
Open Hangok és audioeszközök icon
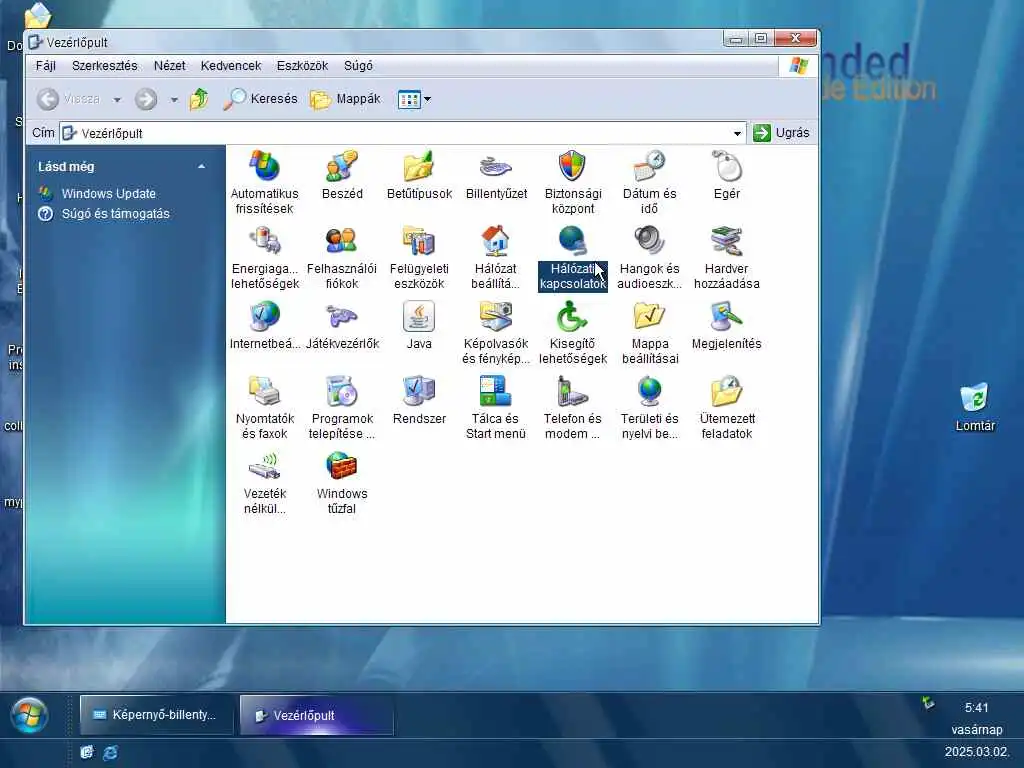click(x=650, y=257)
